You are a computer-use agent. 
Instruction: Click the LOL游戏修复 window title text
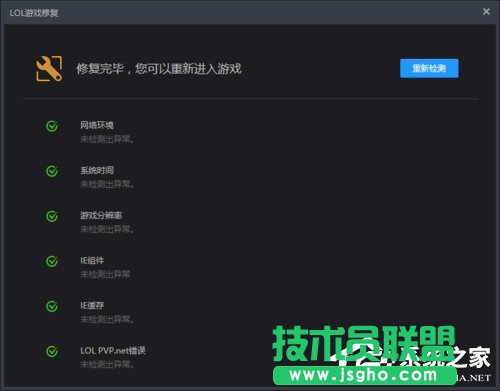(x=34, y=13)
